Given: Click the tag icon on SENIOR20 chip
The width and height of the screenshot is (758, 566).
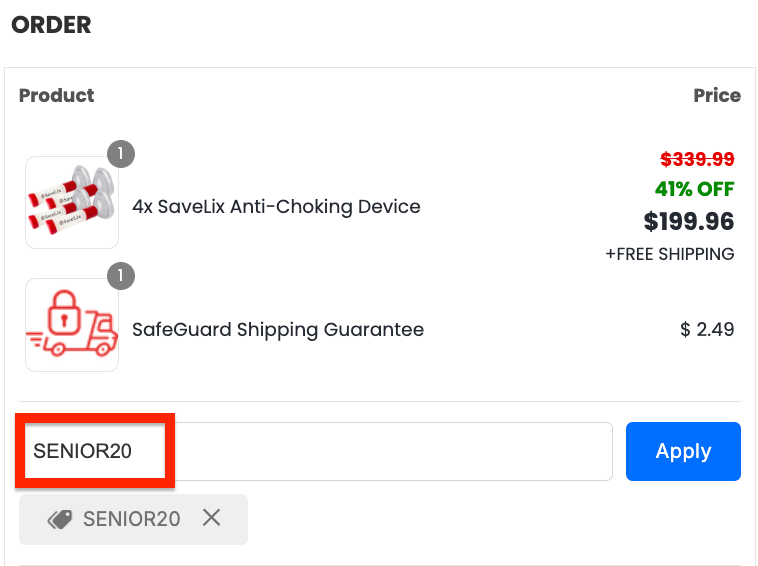Looking at the screenshot, I should coord(60,519).
